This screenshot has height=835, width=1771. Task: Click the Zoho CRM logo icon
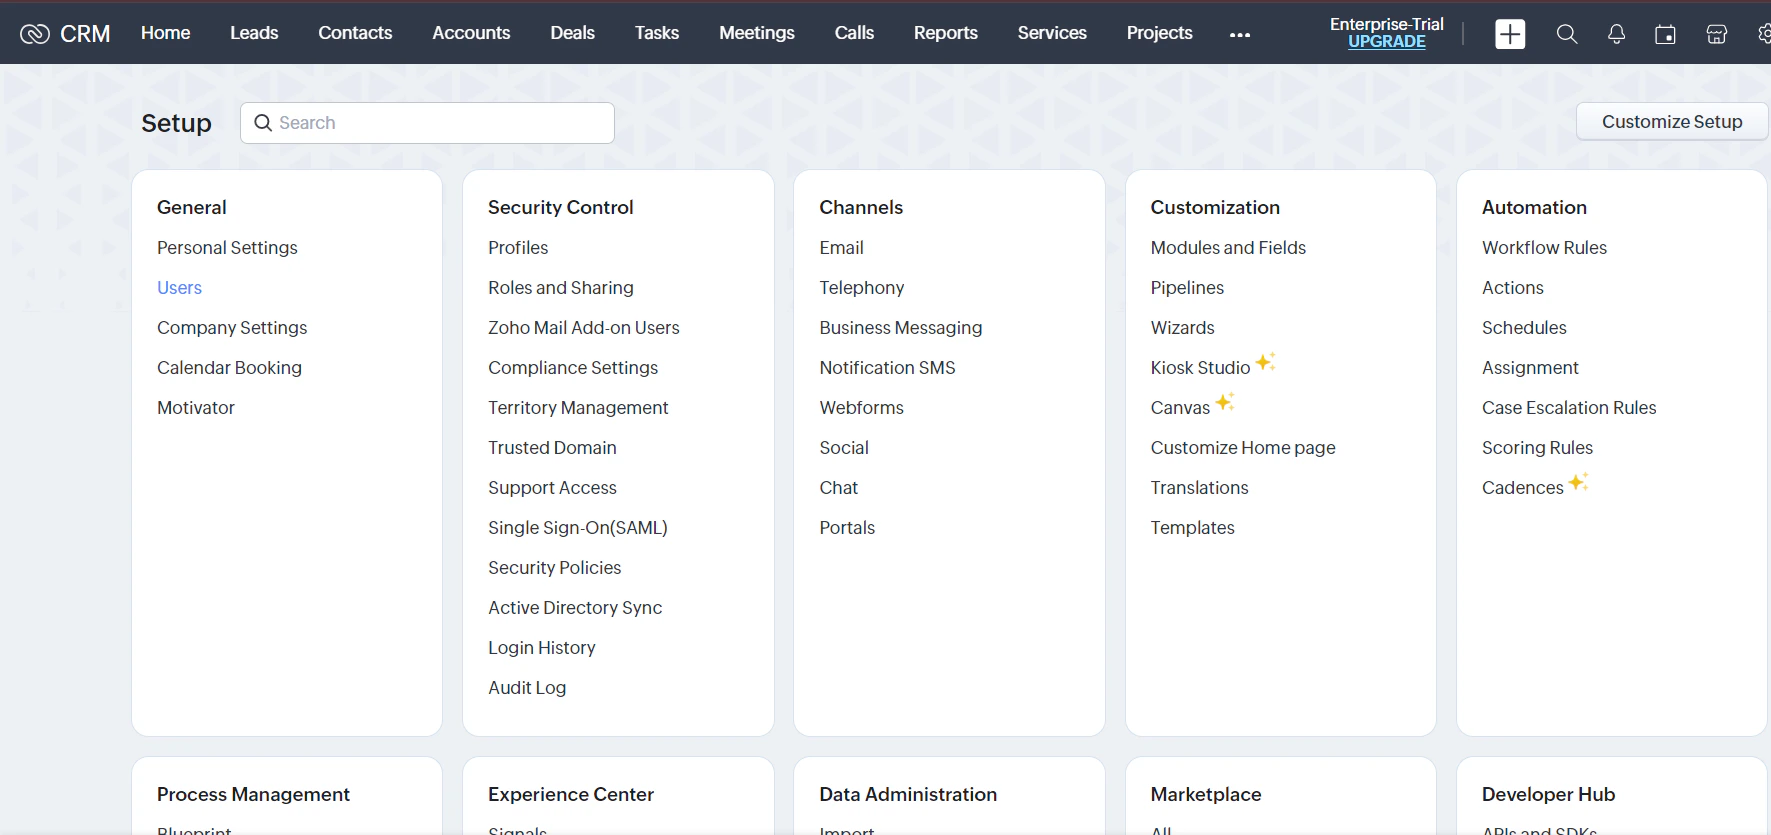click(x=35, y=34)
